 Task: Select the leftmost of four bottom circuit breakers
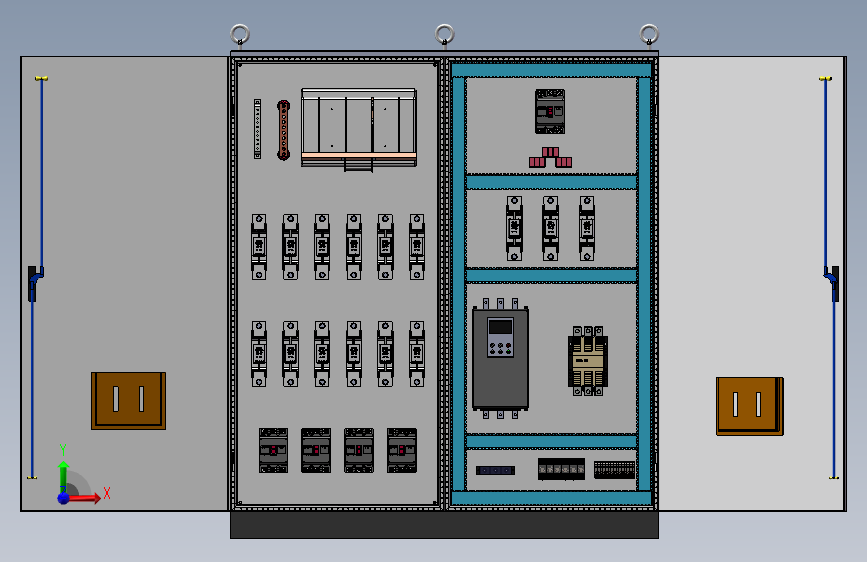pyautogui.click(x=273, y=450)
